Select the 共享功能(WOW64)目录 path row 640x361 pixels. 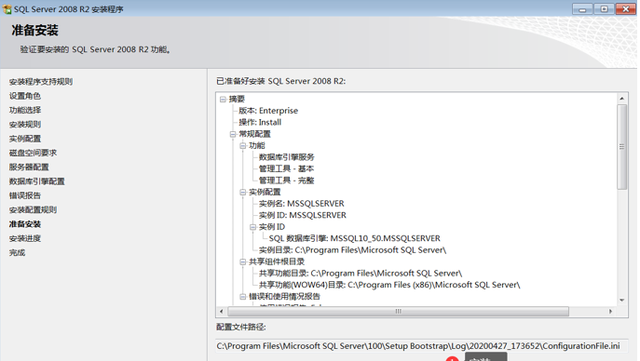coord(390,285)
